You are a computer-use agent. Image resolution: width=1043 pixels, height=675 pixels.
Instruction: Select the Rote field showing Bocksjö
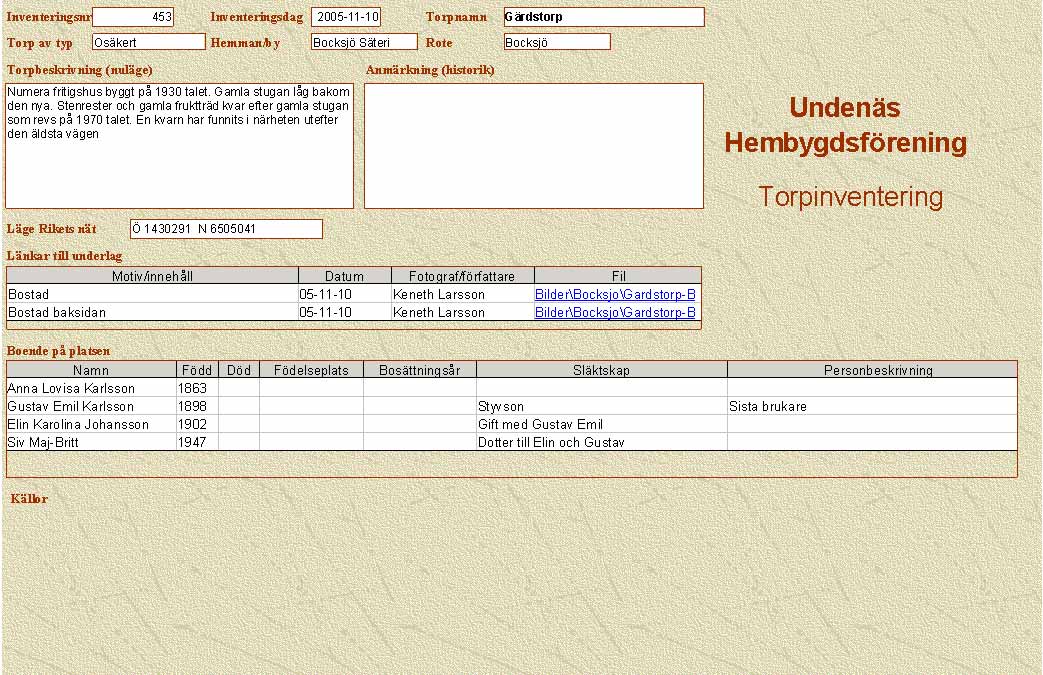557,42
